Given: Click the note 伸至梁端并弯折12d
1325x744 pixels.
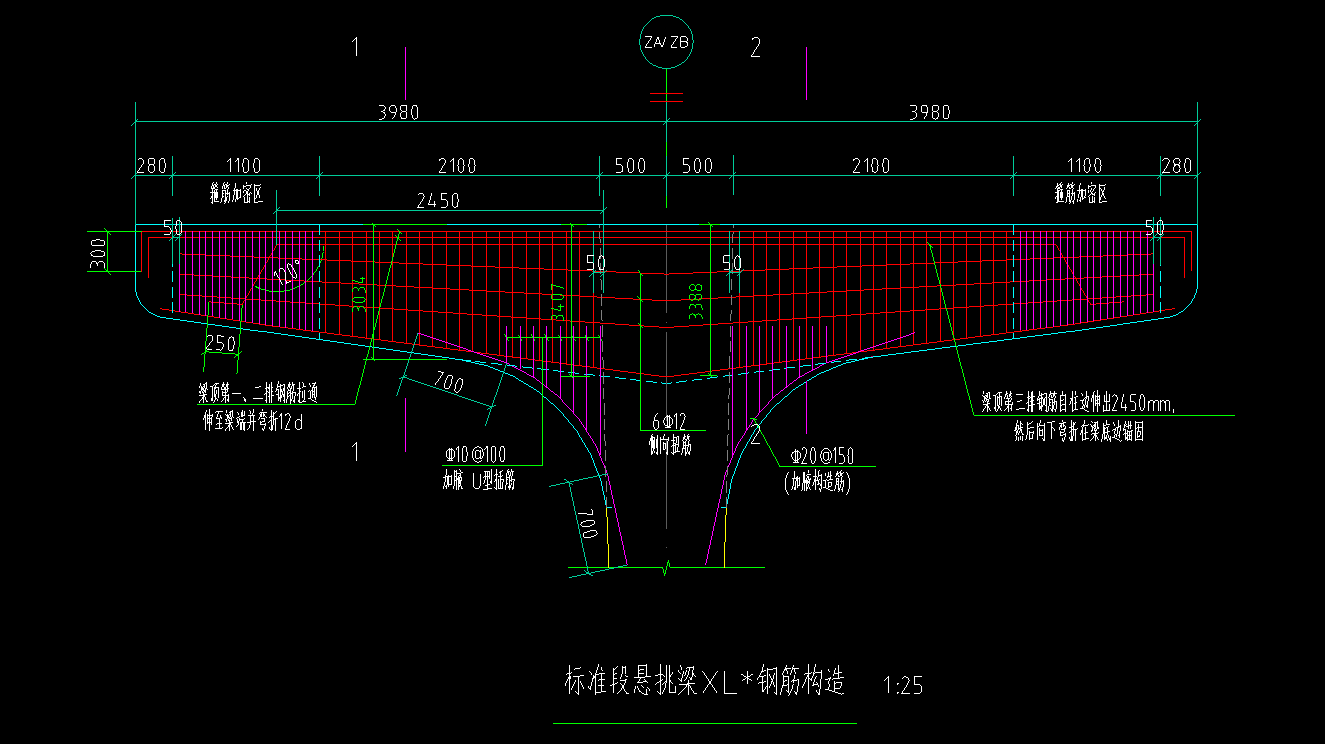Looking at the screenshot, I should pos(252,423).
